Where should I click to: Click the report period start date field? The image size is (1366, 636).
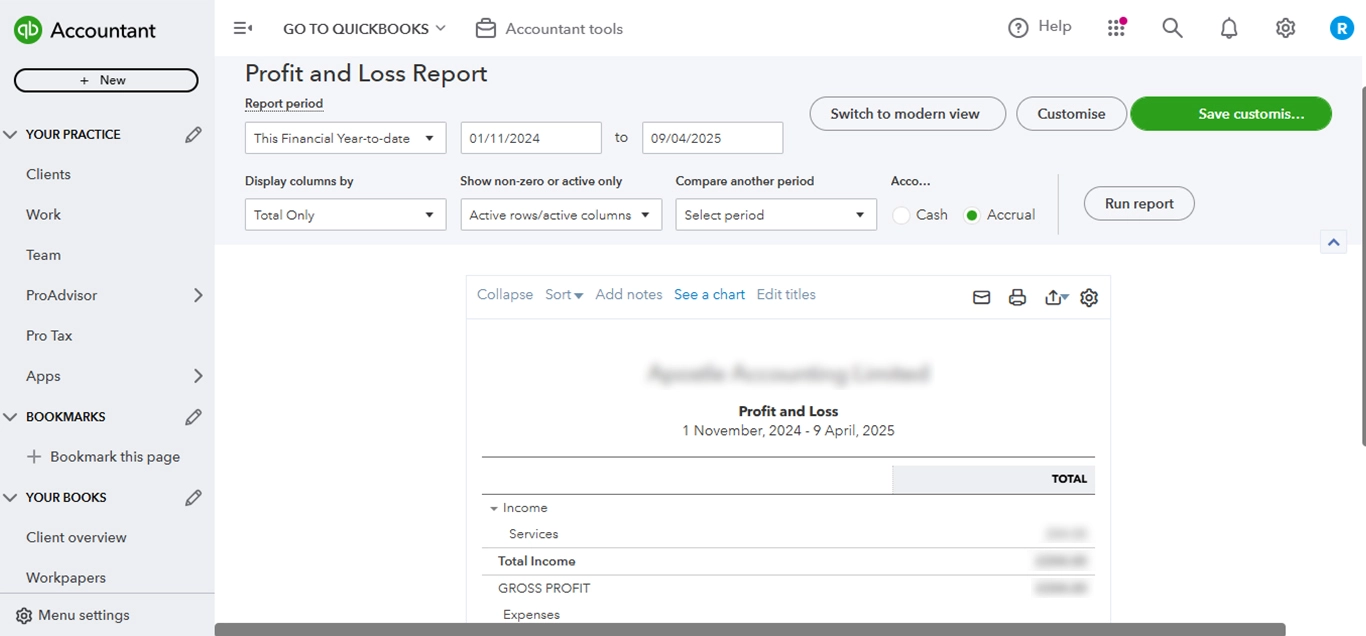(x=530, y=138)
